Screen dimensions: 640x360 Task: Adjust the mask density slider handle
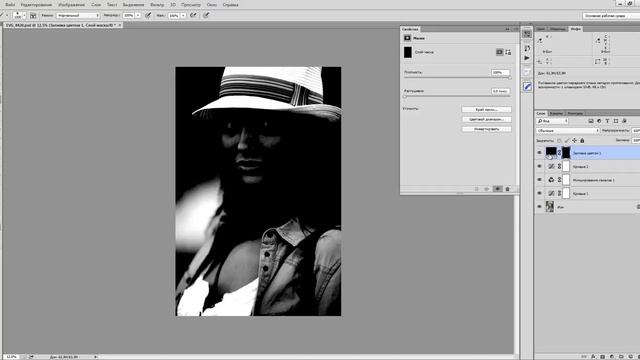509,78
